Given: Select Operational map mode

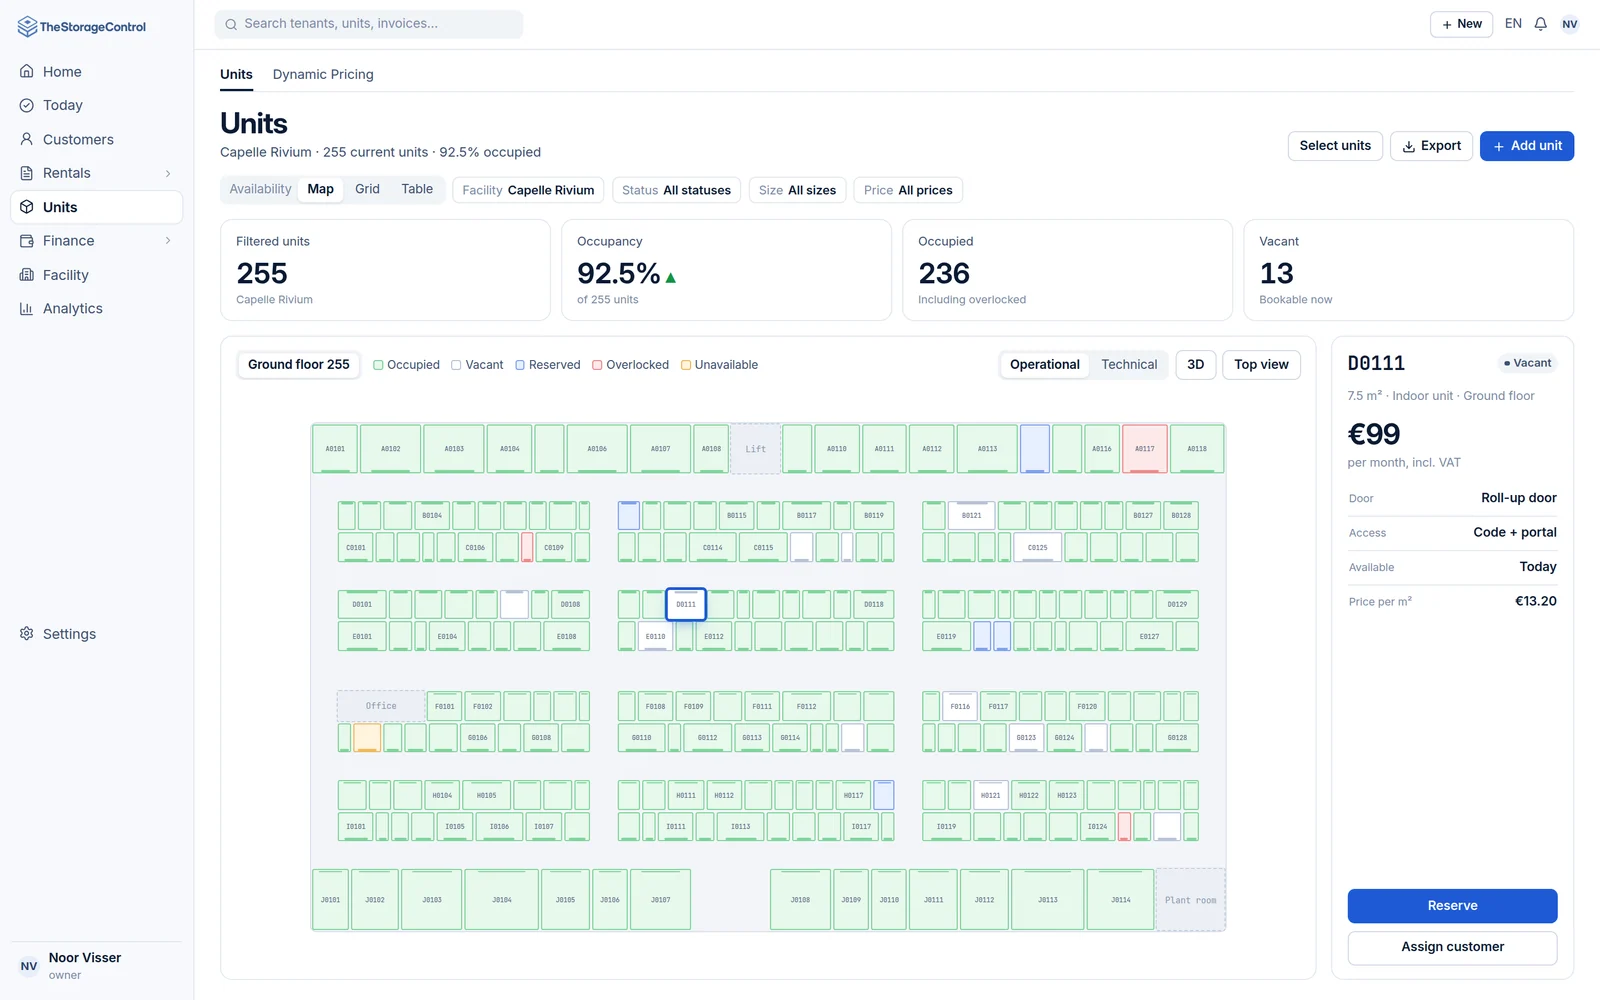Looking at the screenshot, I should 1045,365.
